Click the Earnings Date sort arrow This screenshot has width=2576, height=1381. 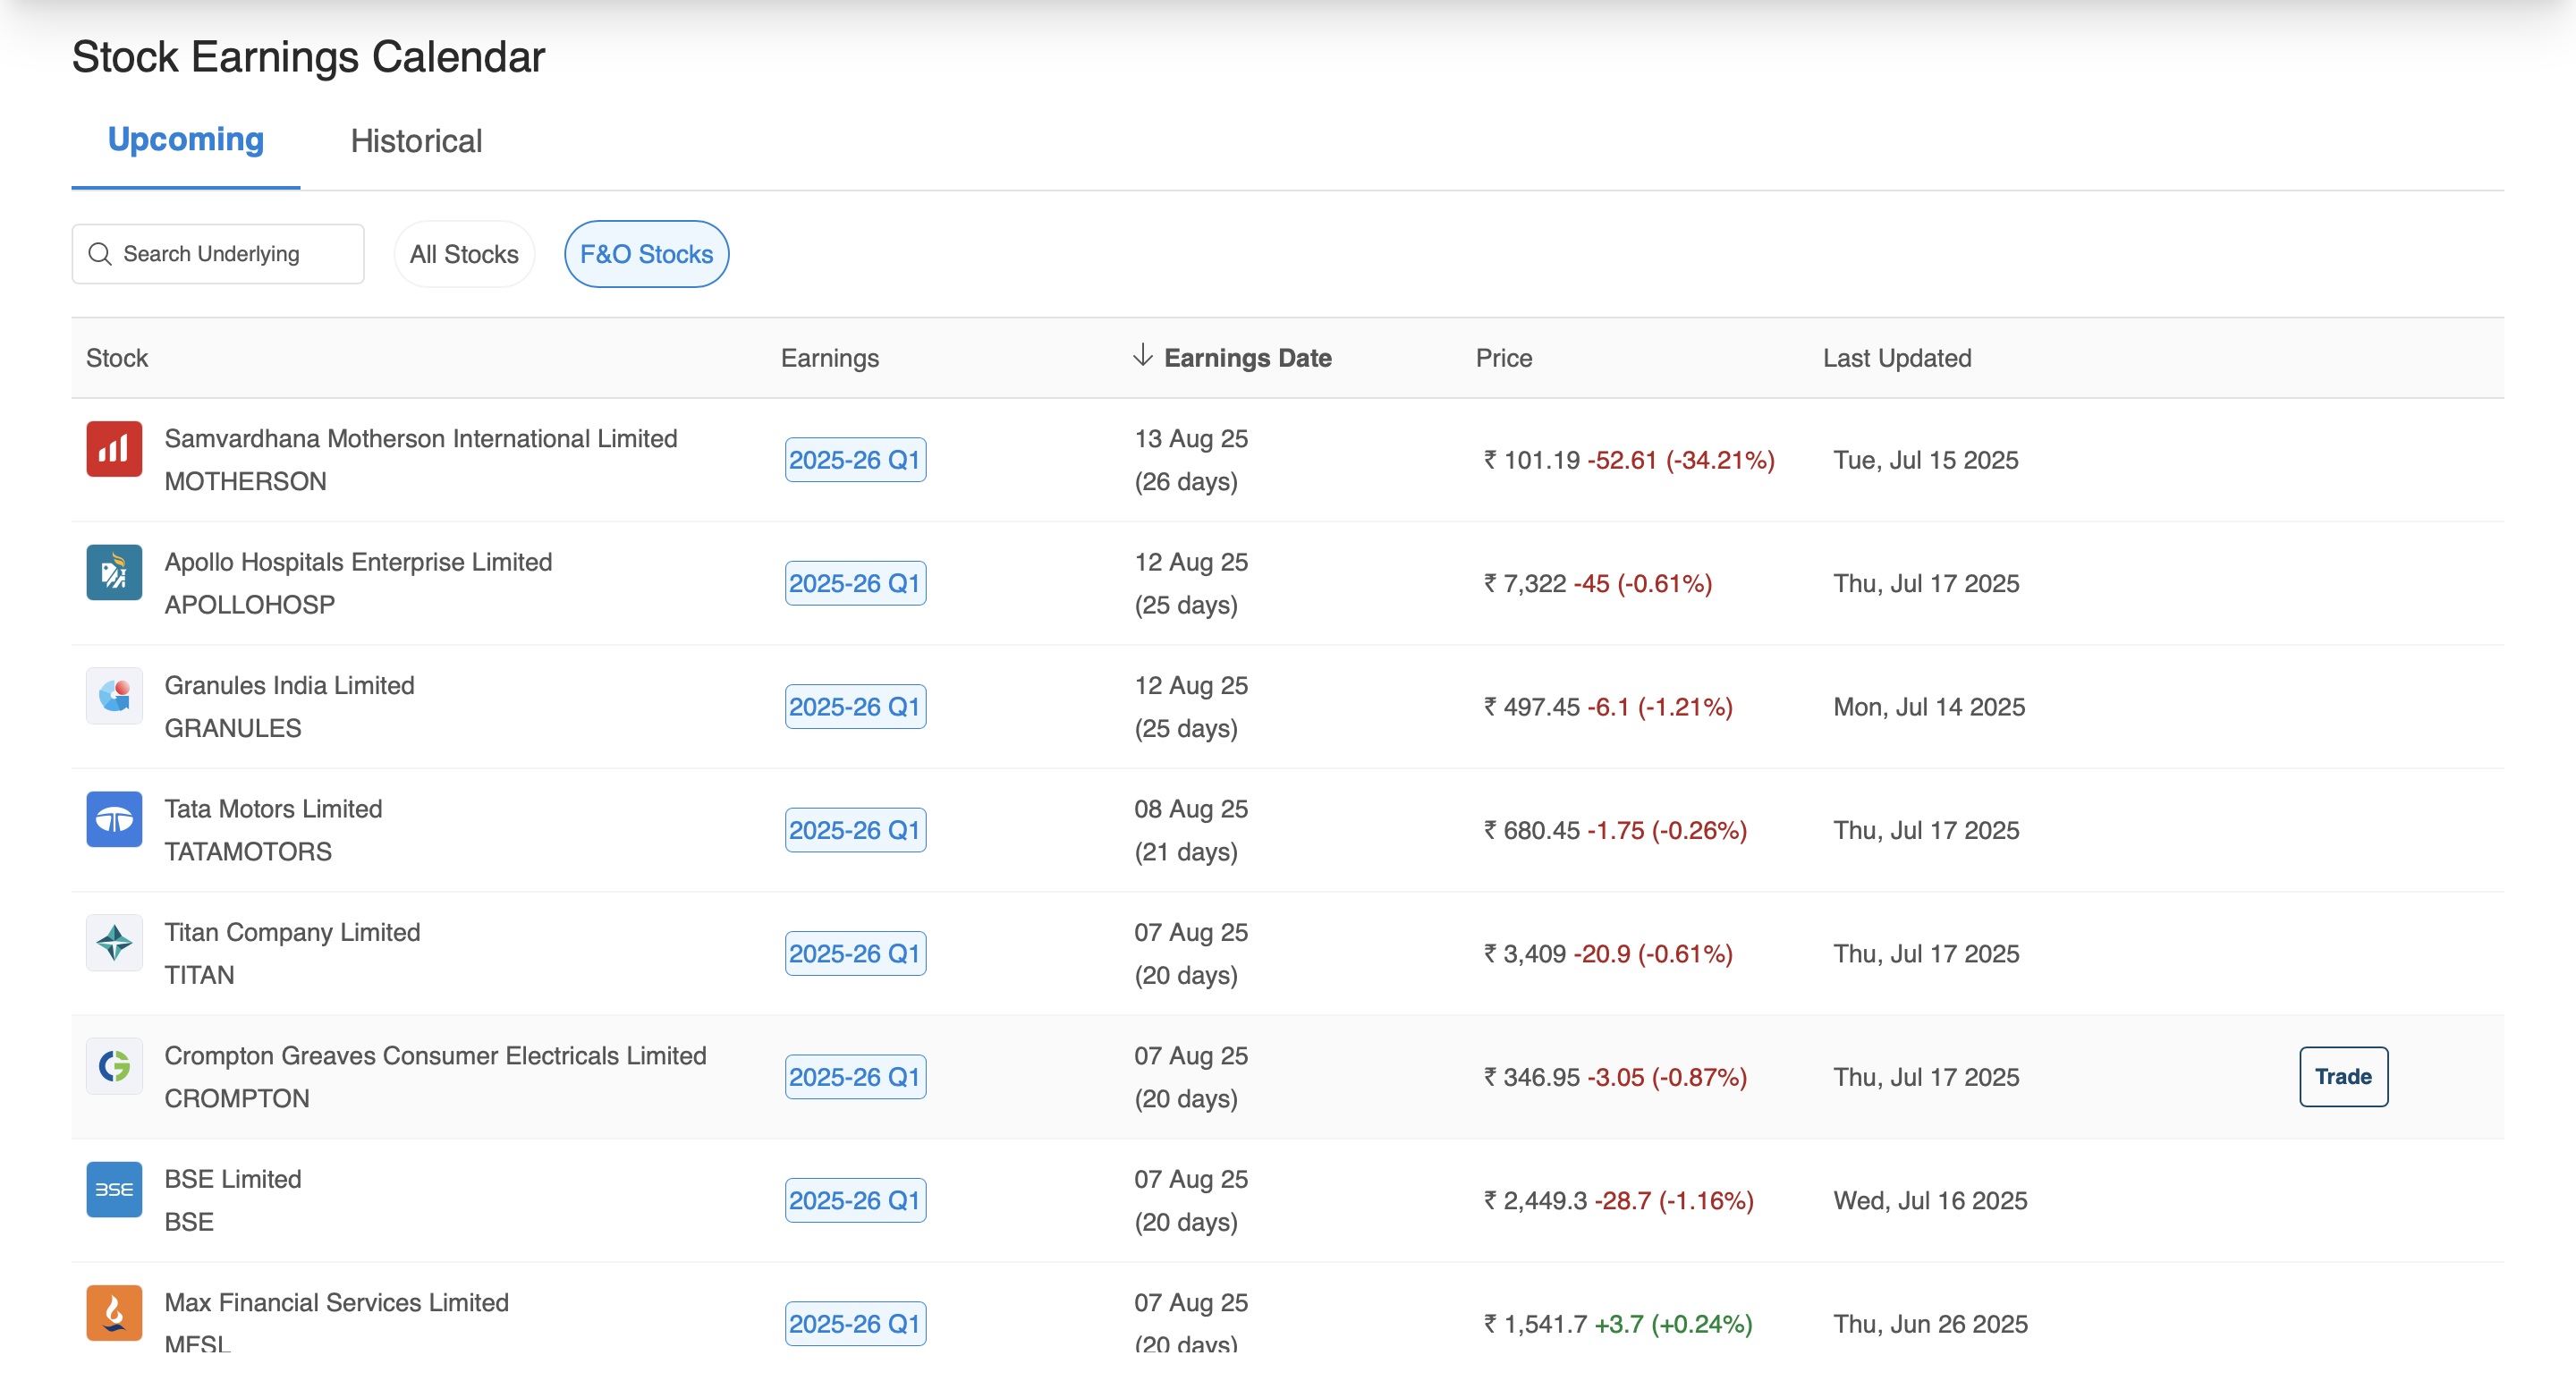point(1142,355)
